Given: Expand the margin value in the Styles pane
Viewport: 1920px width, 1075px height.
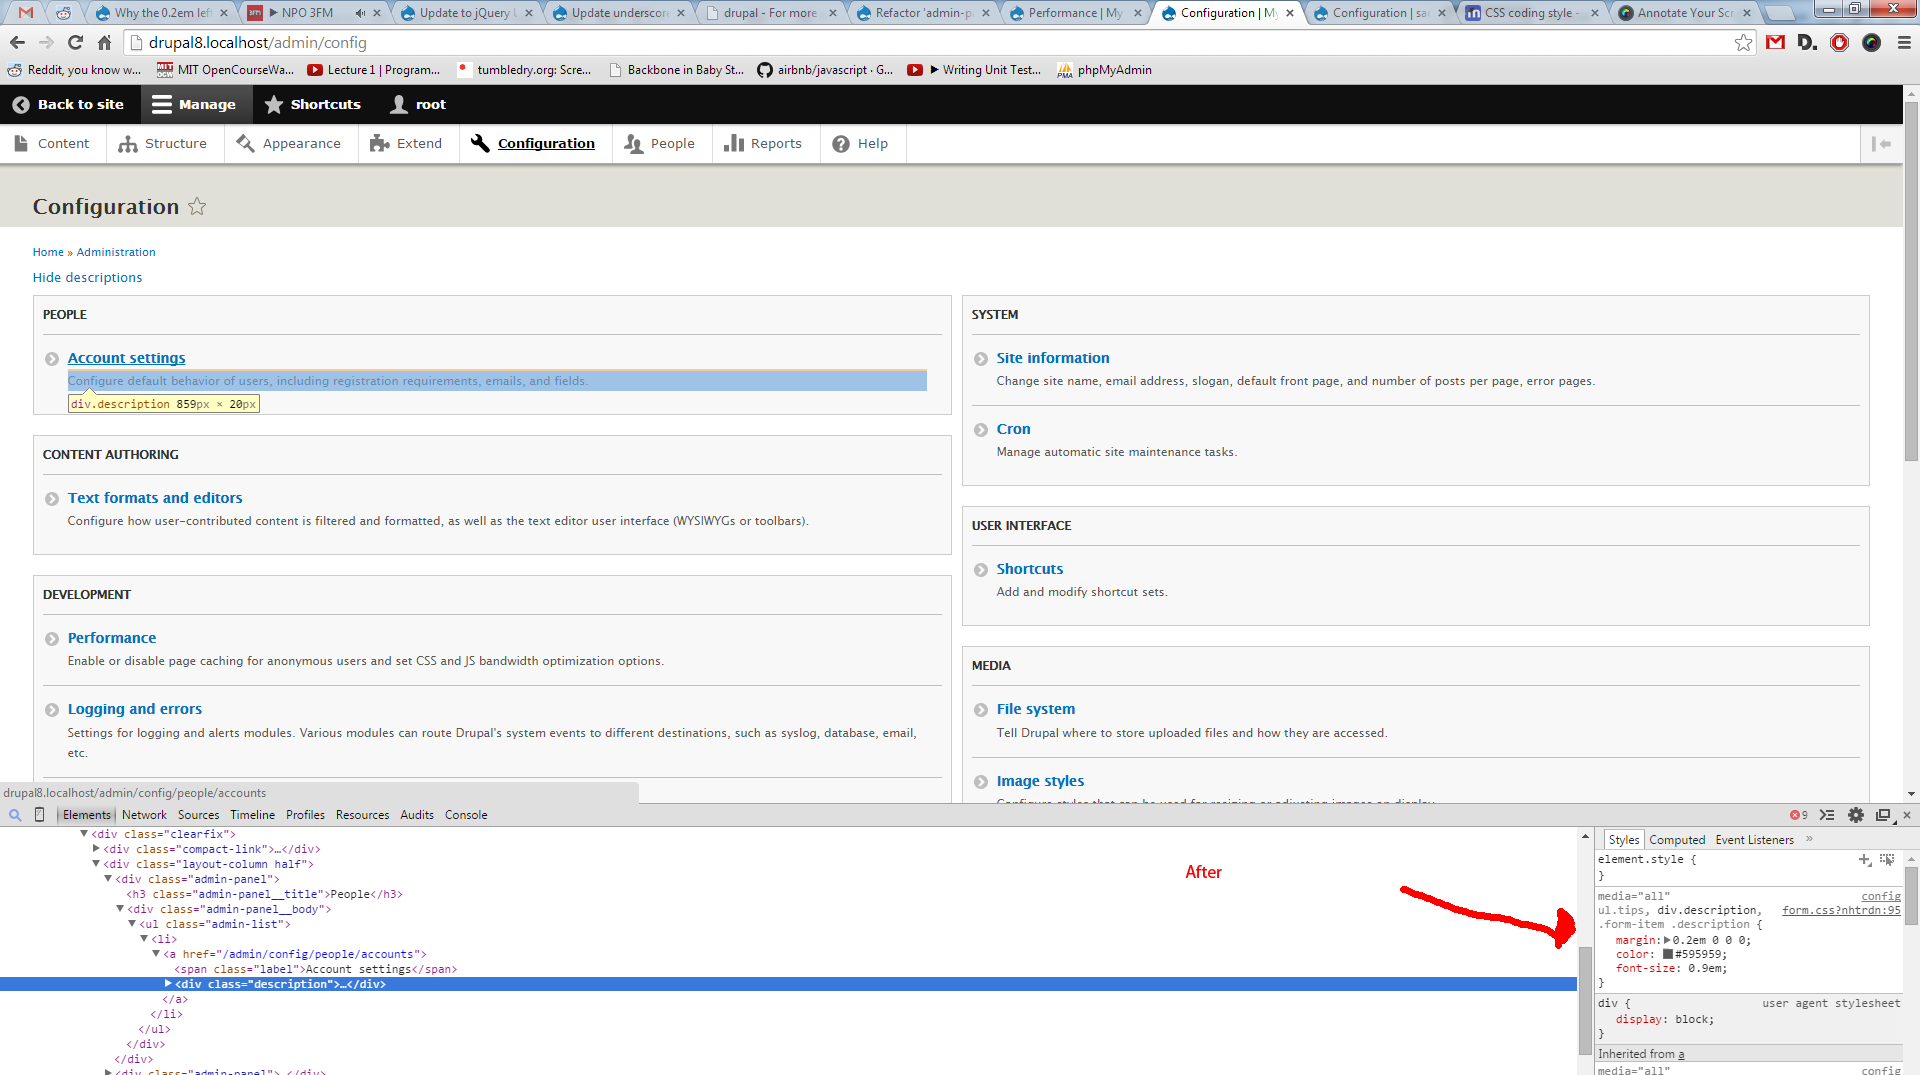Looking at the screenshot, I should coord(1668,940).
